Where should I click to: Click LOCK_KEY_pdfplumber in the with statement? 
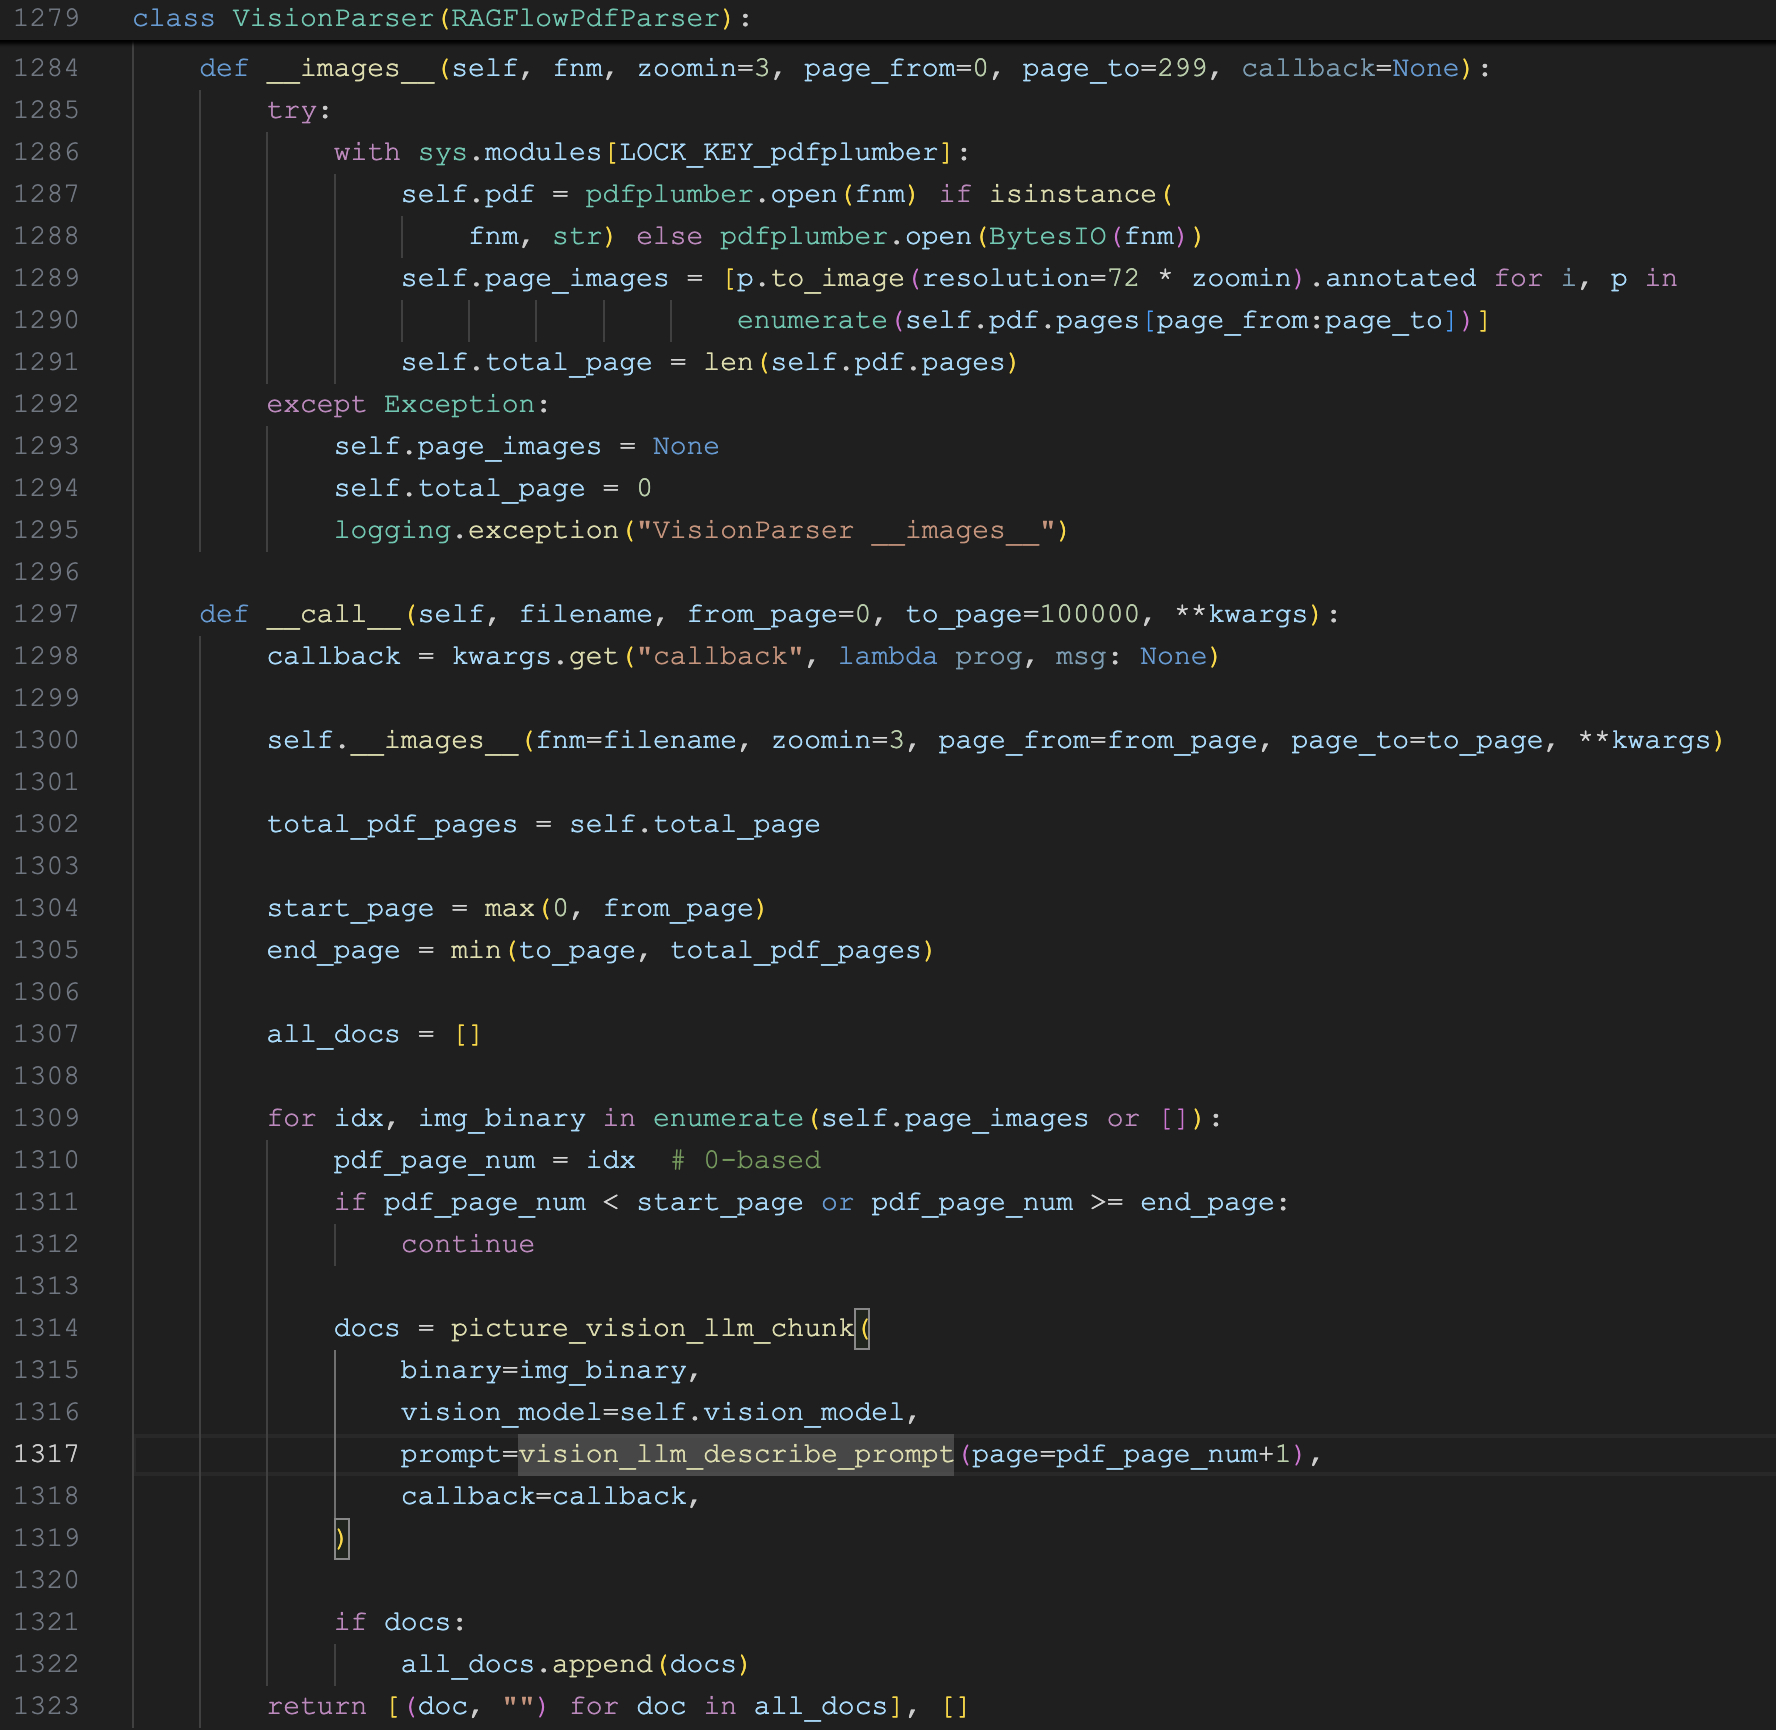779,152
